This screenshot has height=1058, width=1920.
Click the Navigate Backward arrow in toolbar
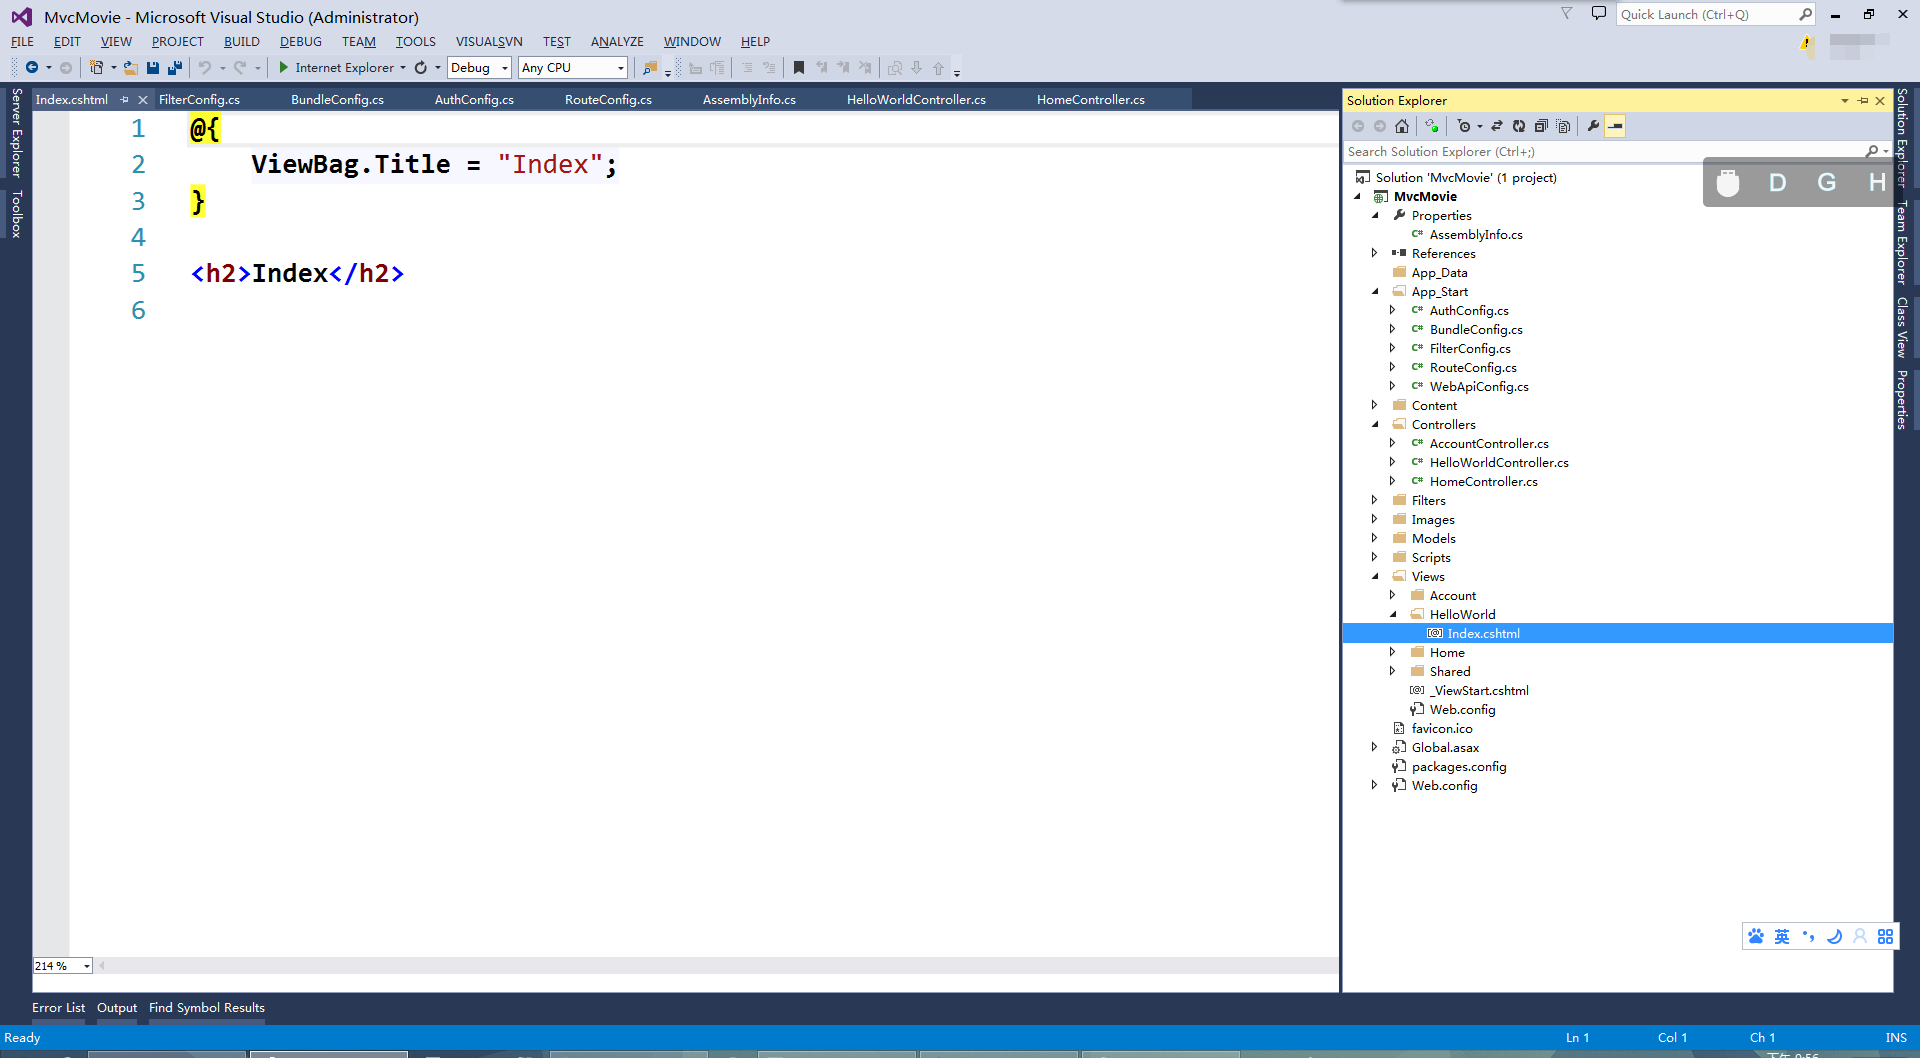[32, 68]
